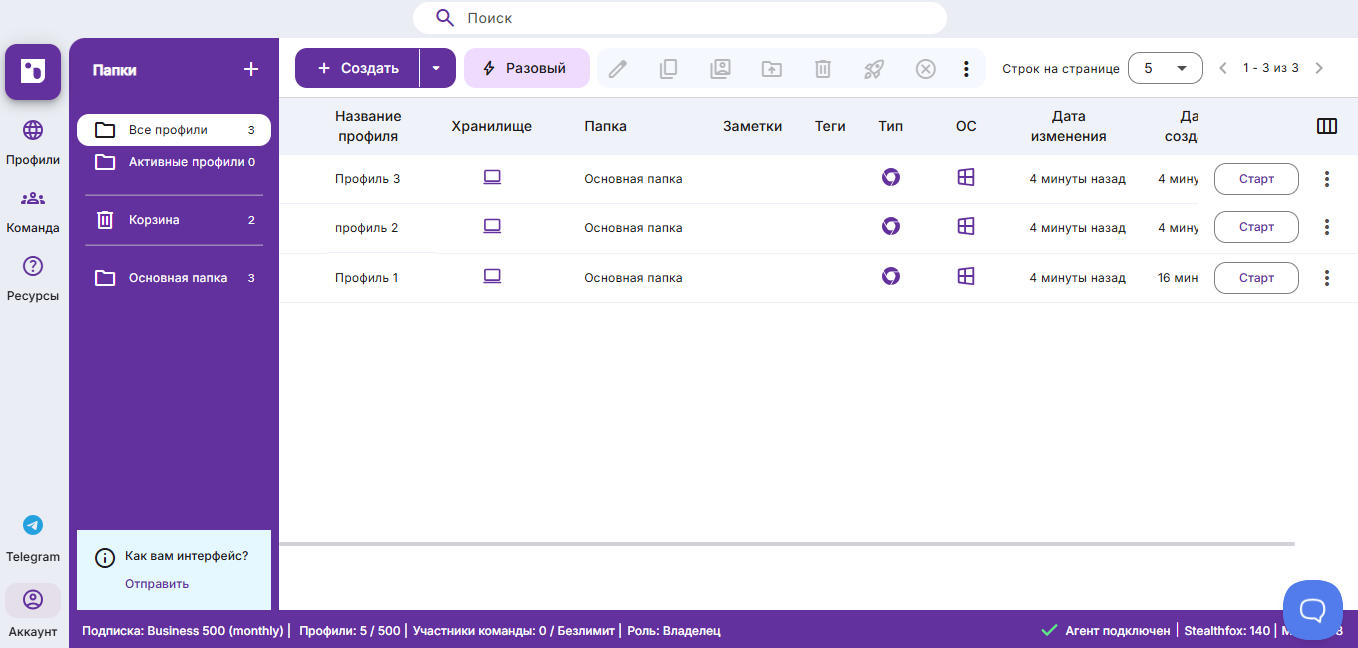
Task: Click профиль 2 name cell
Action: click(367, 228)
